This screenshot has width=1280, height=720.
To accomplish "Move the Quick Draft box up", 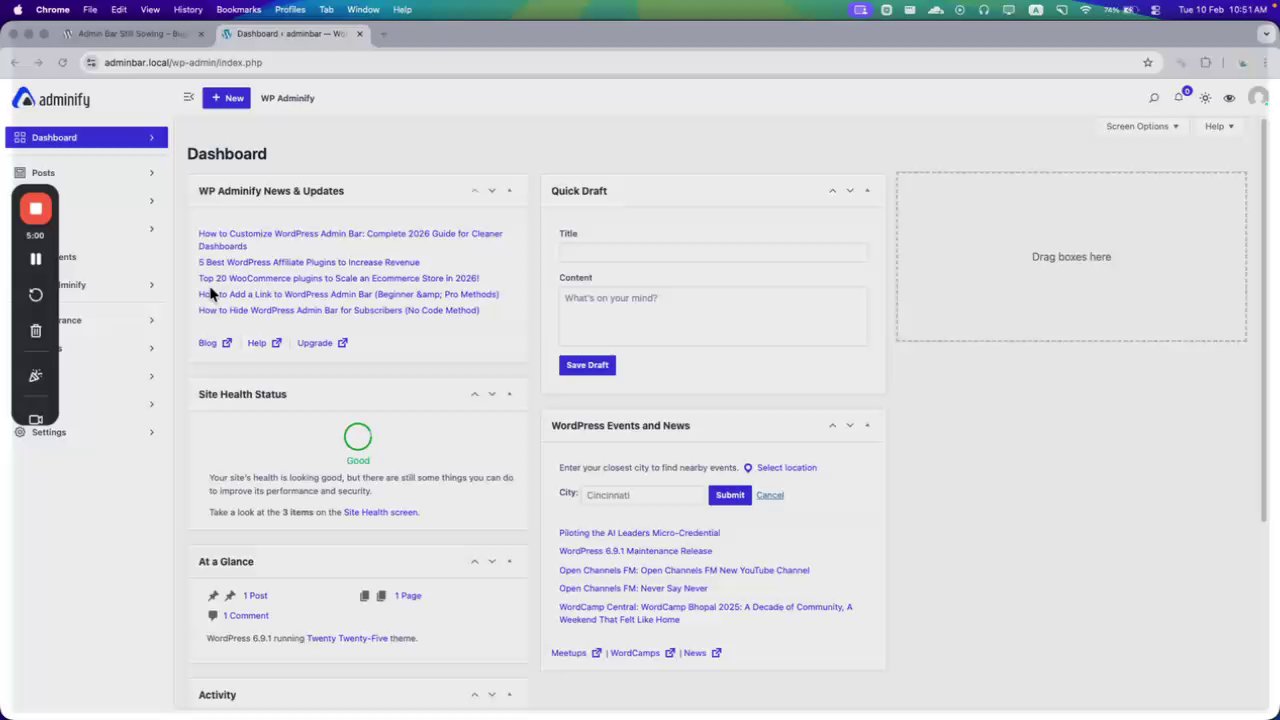I will pyautogui.click(x=832, y=191).
